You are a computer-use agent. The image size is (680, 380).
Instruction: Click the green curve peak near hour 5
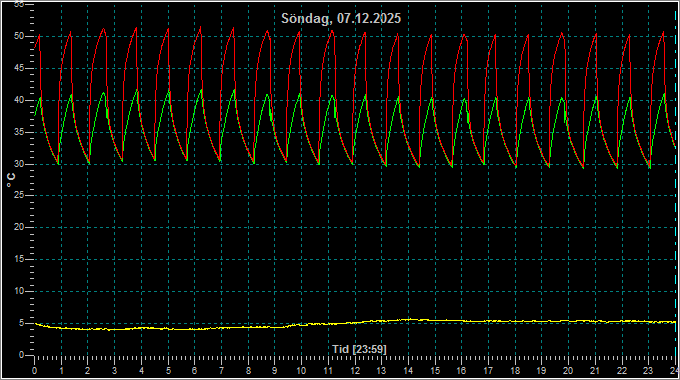coord(168,91)
